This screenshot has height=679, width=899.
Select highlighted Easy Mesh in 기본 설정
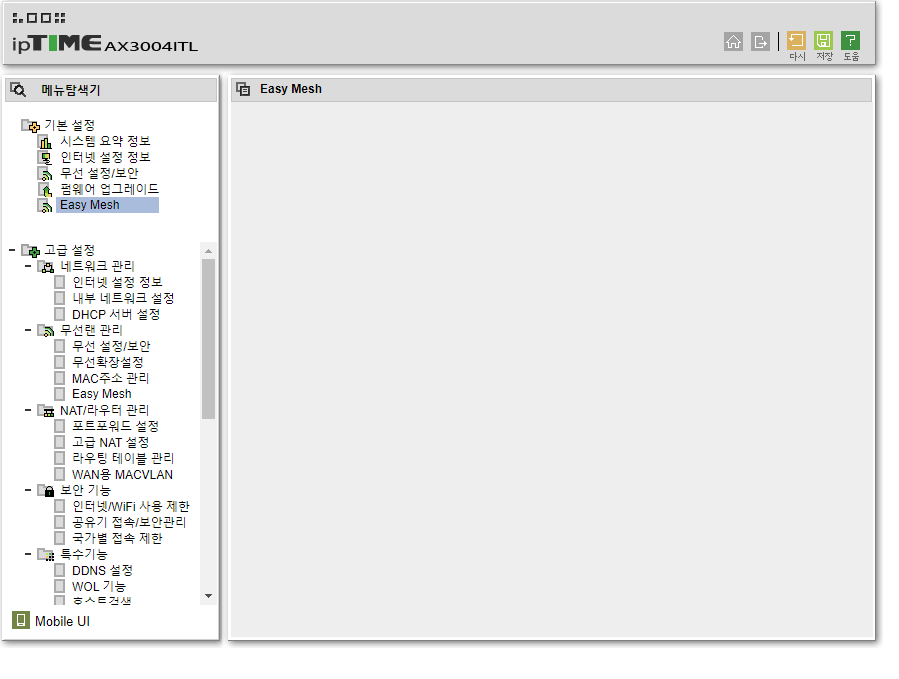click(x=107, y=205)
